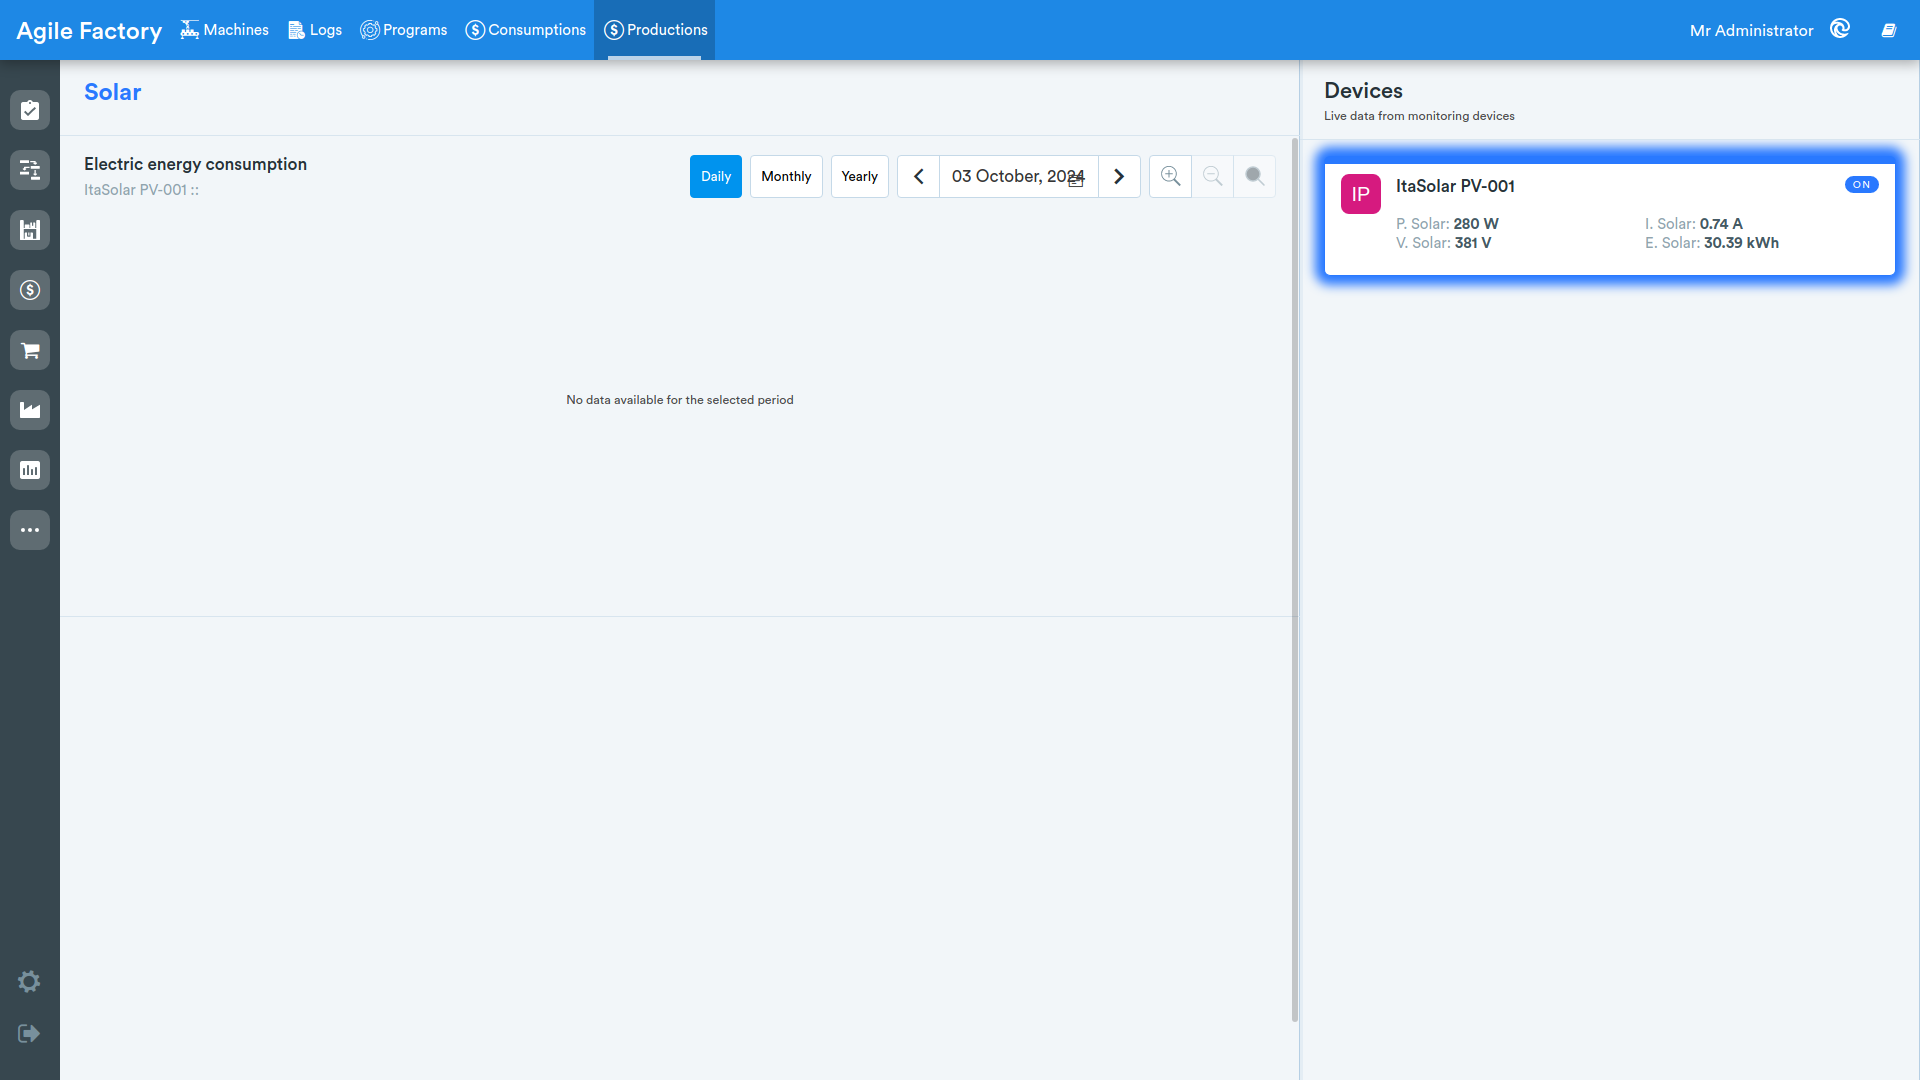Click the logout icon in sidebar
The image size is (1920, 1080).
coord(29,1033)
